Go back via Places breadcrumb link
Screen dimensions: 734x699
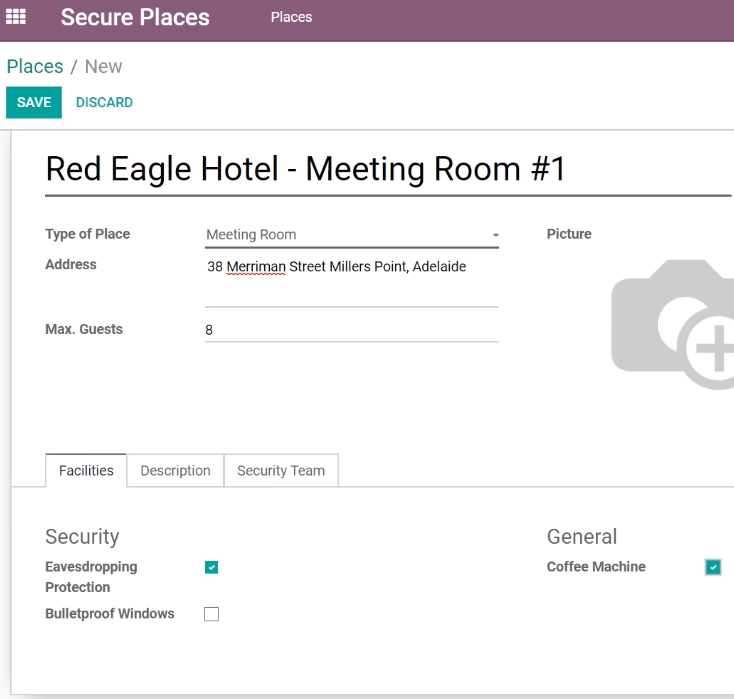[x=35, y=66]
